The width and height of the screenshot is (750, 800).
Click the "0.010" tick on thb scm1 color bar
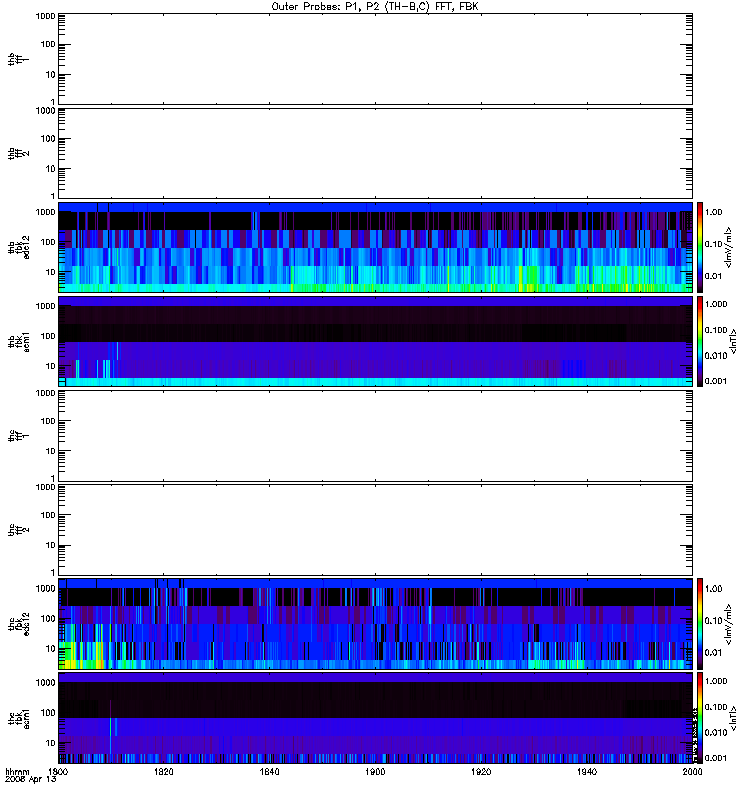click(716, 356)
